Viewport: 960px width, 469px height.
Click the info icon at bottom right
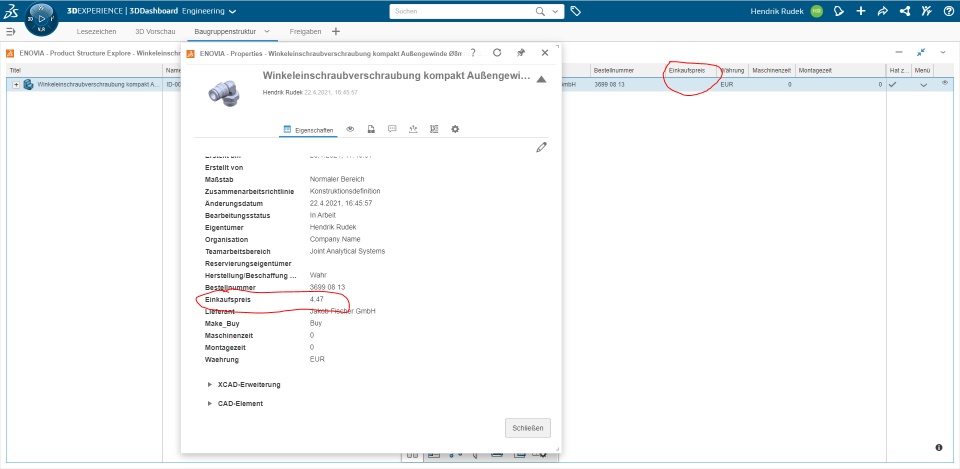tap(939, 448)
